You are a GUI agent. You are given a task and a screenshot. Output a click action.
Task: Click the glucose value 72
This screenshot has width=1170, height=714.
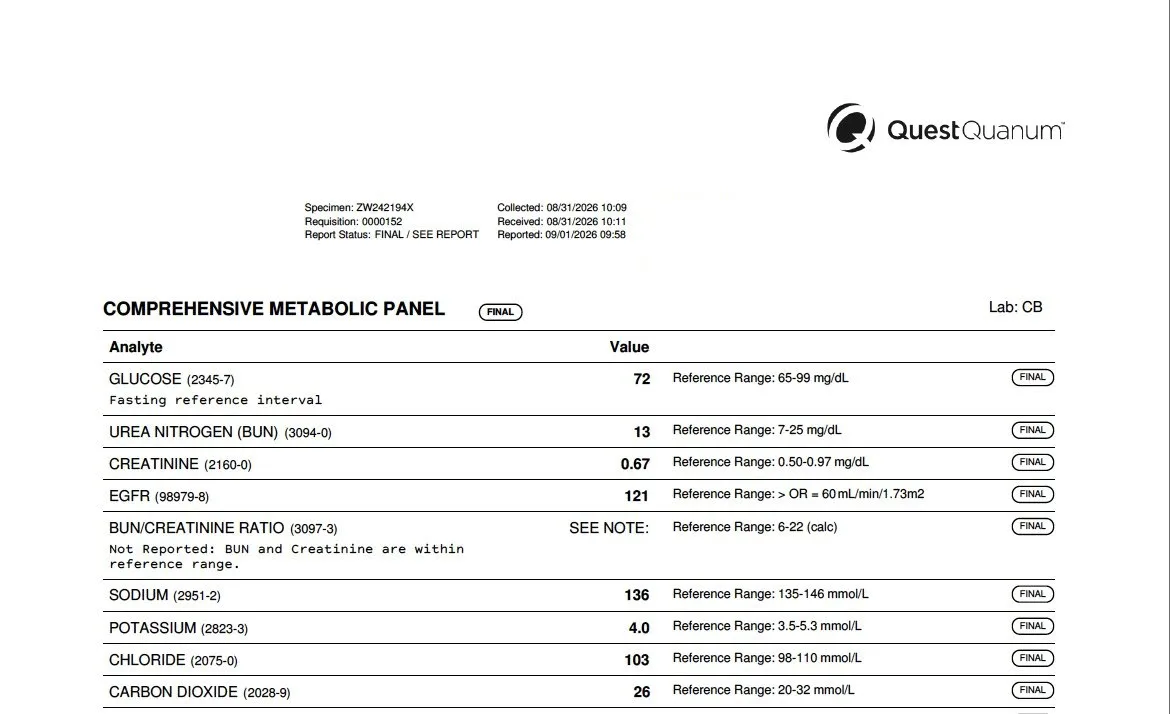642,379
